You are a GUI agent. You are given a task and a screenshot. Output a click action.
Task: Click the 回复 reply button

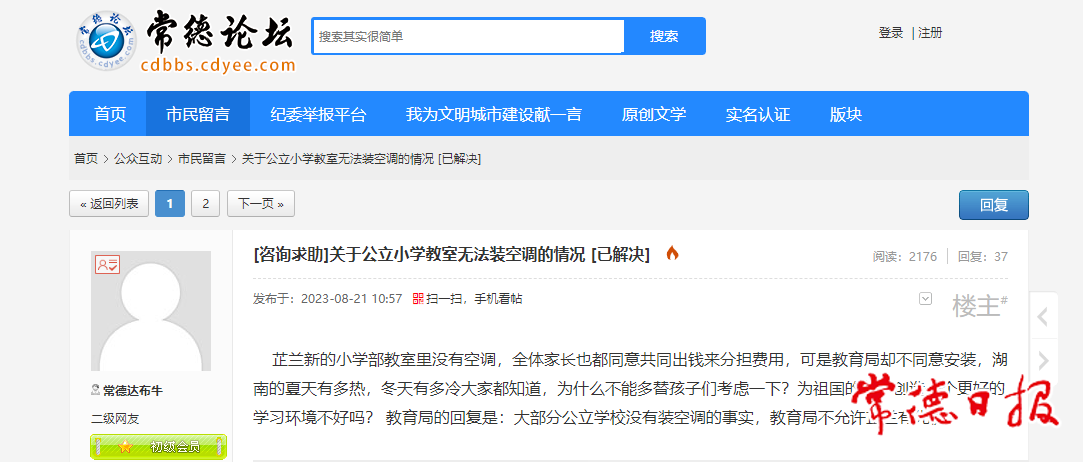tap(993, 205)
